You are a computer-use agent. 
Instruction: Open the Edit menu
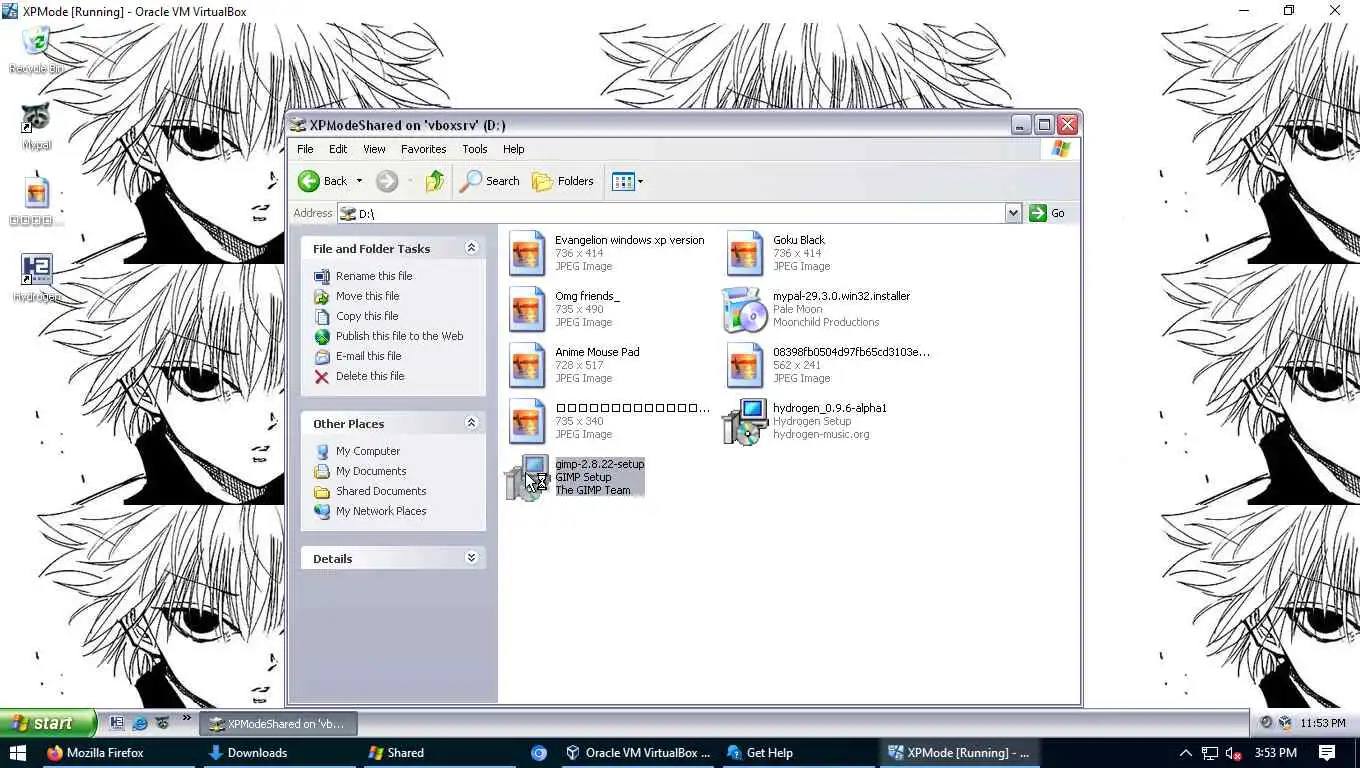pyautogui.click(x=338, y=149)
